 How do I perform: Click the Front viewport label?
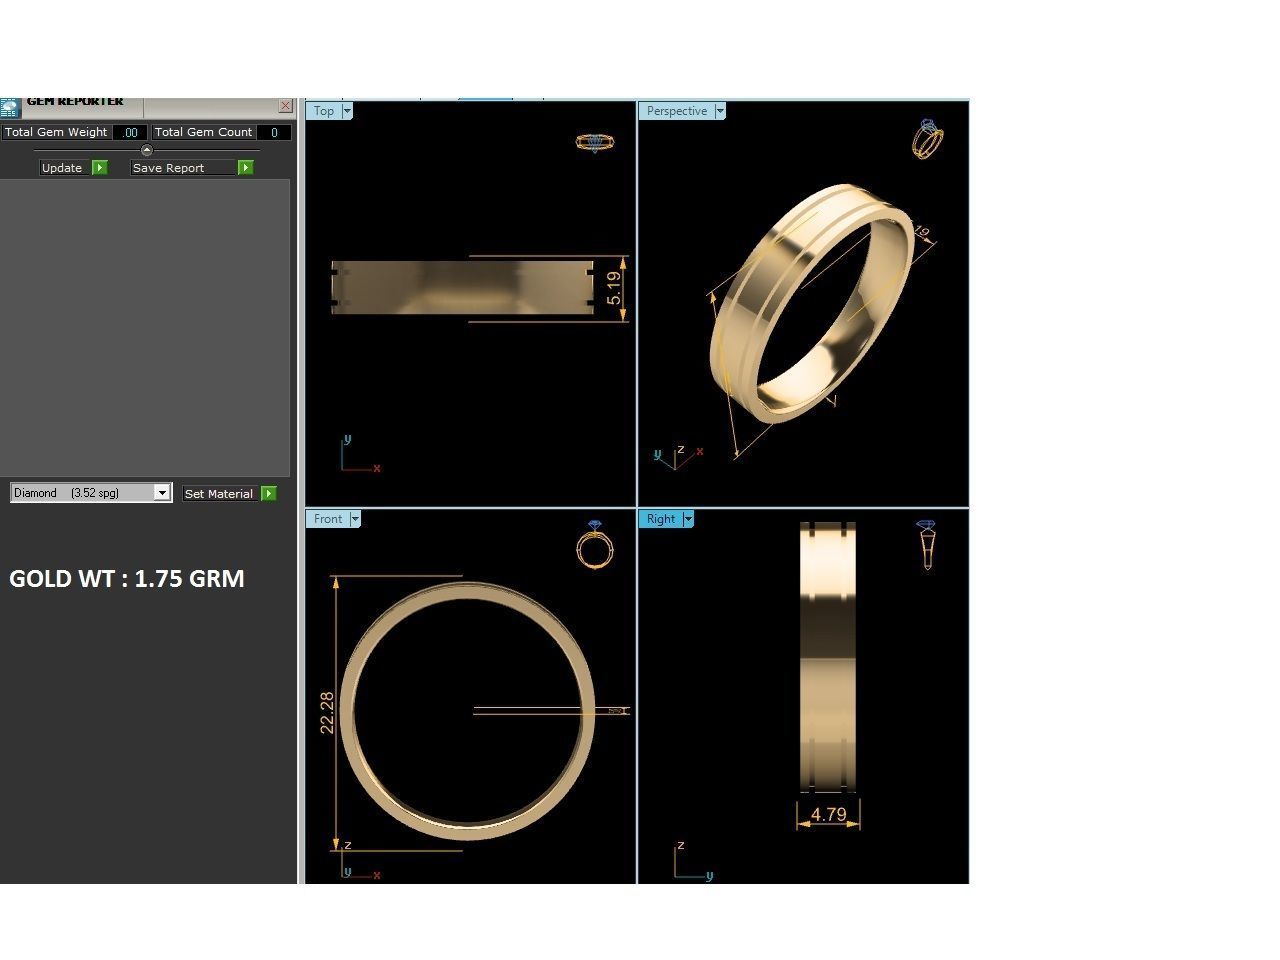pos(328,519)
